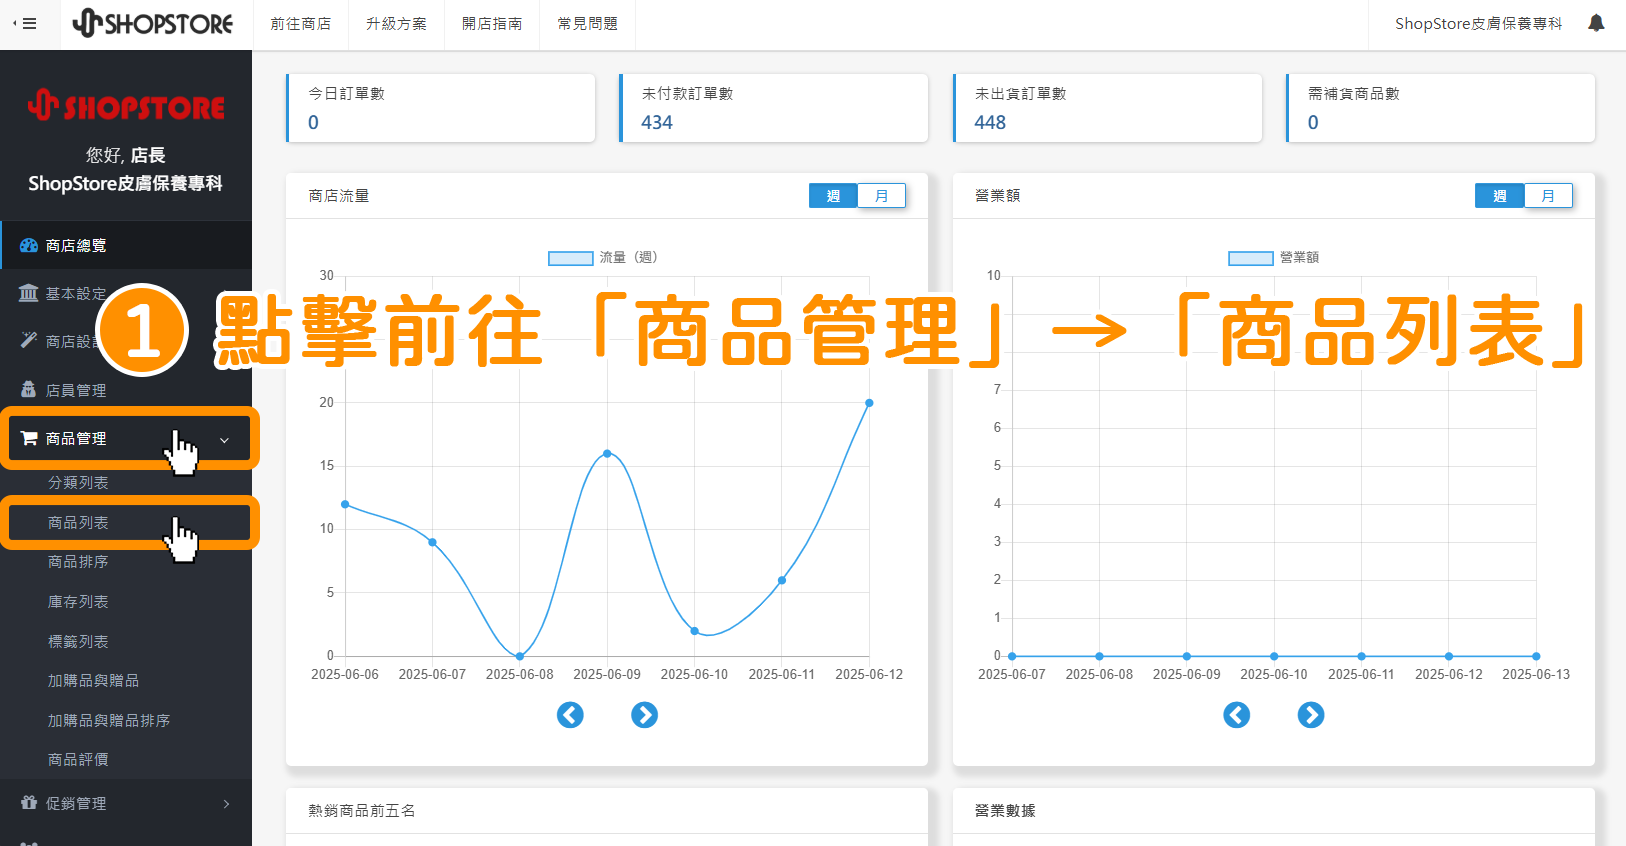Expand 促銷管理 menu chevron
The image size is (1626, 846).
227,804
